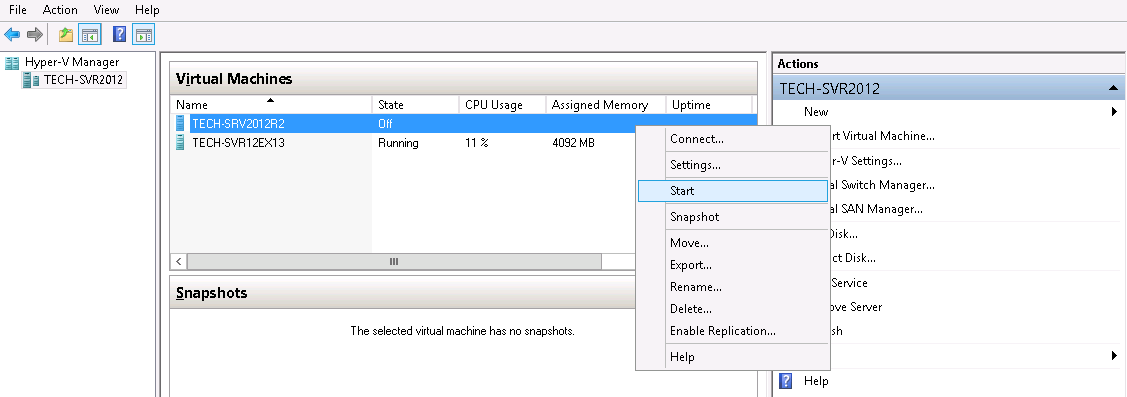
Task: Click the Up one level folder icon
Action: pyautogui.click(x=65, y=35)
